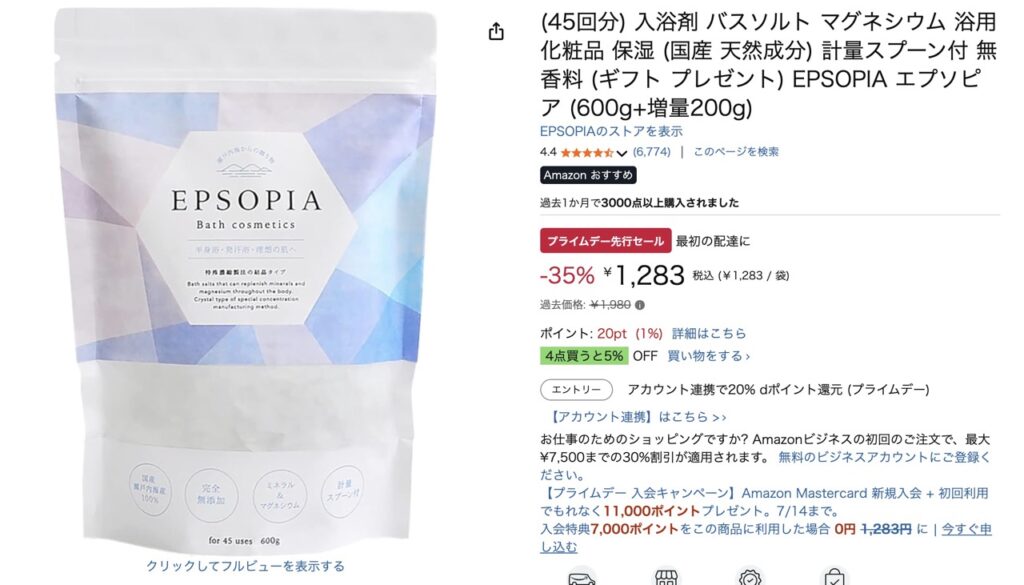The height and width of the screenshot is (585, 1024).
Task: Click 詳細はこちら points details link
Action: point(709,333)
